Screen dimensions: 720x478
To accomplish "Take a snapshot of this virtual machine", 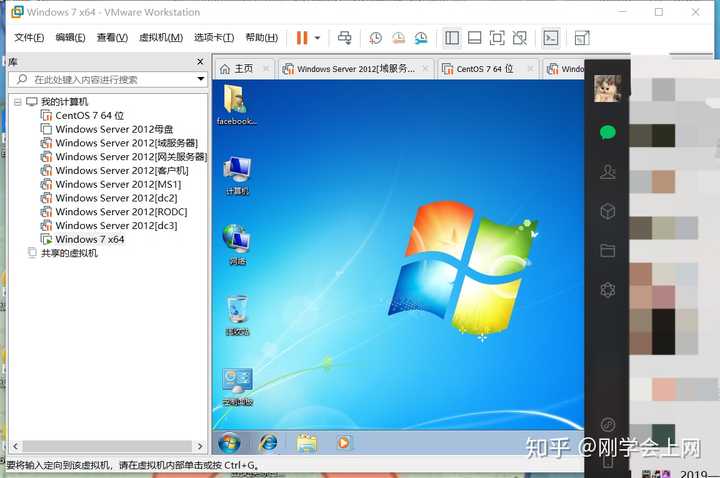I will point(375,38).
